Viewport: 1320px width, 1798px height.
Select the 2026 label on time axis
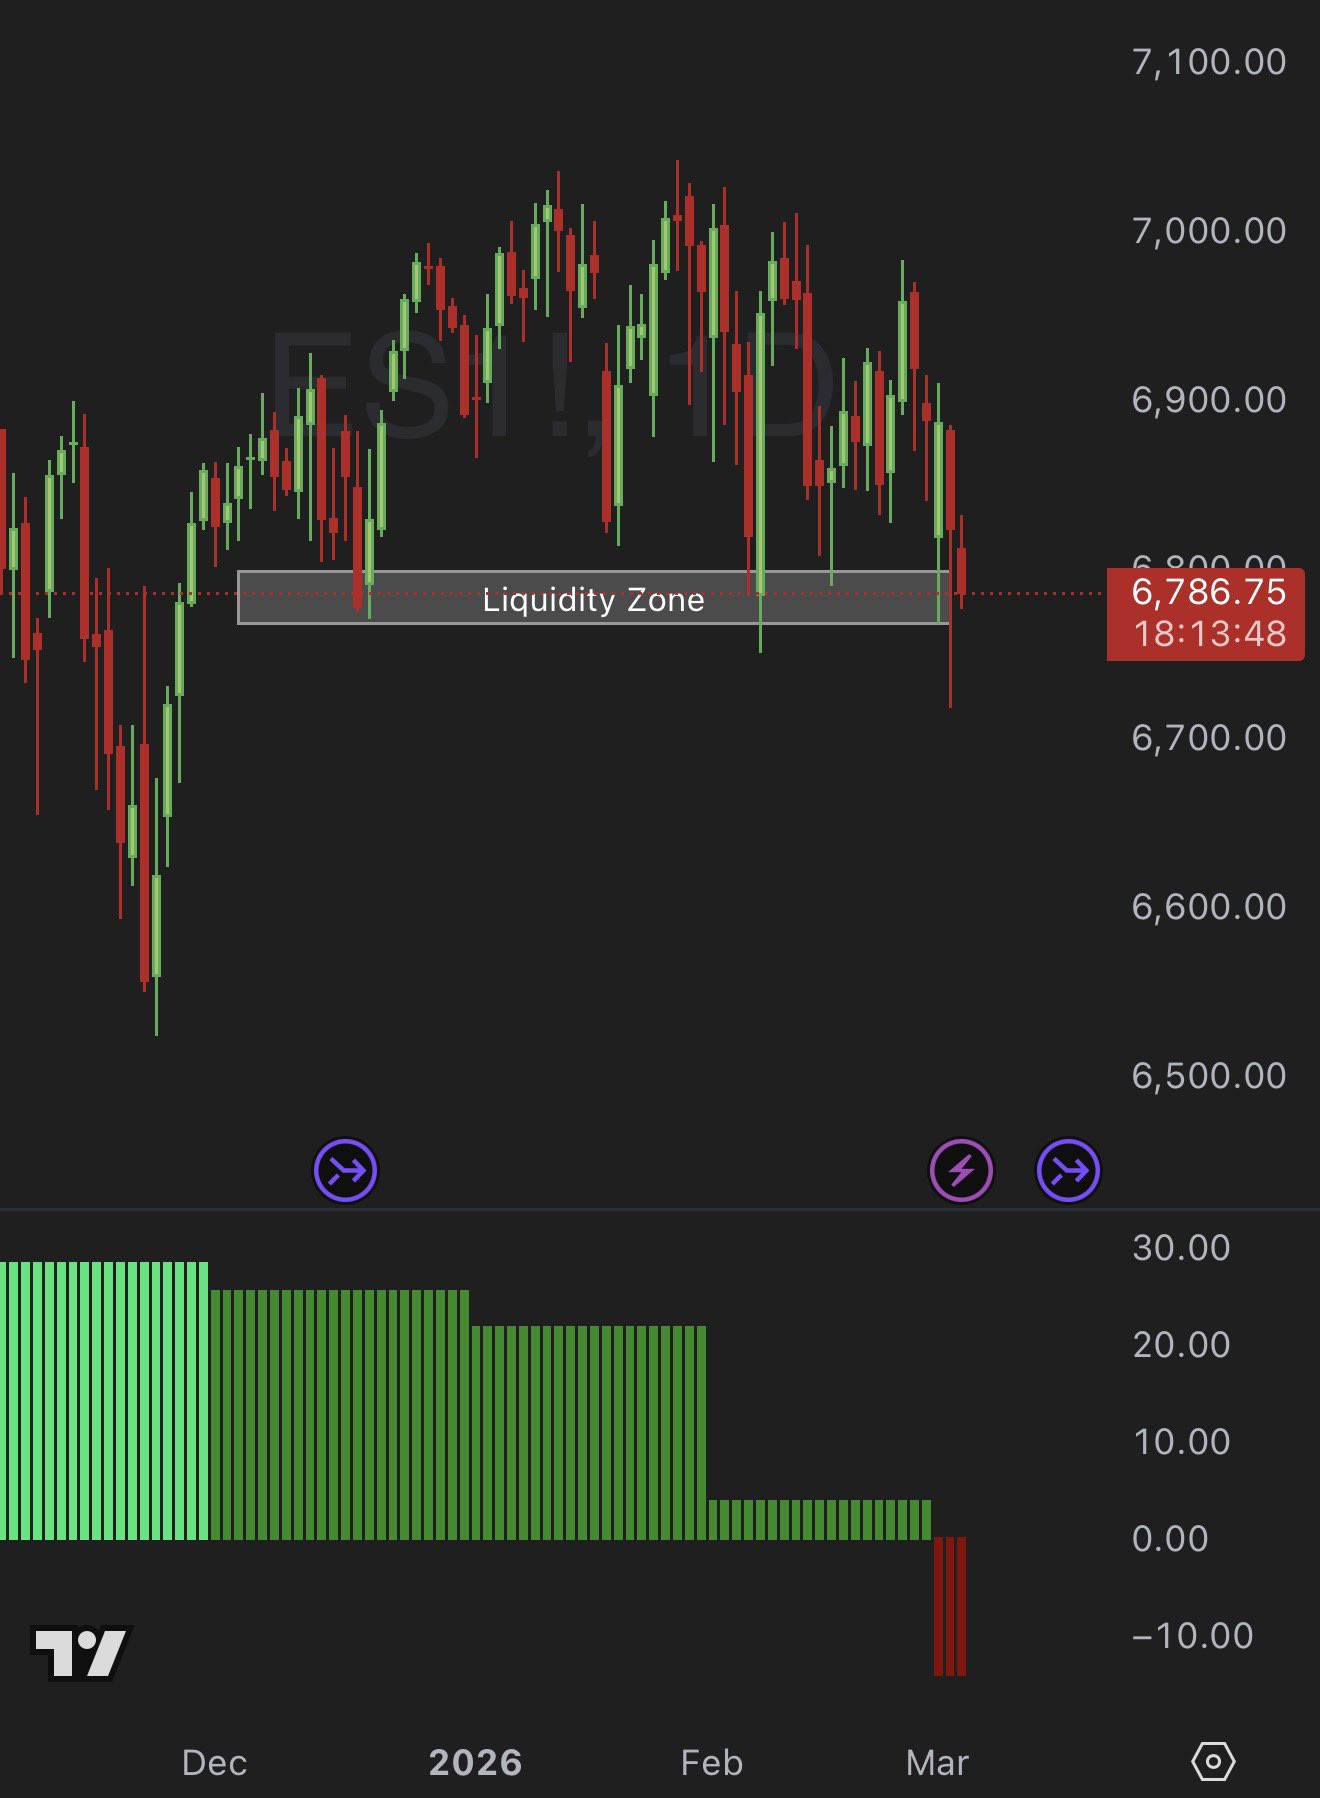475,1762
